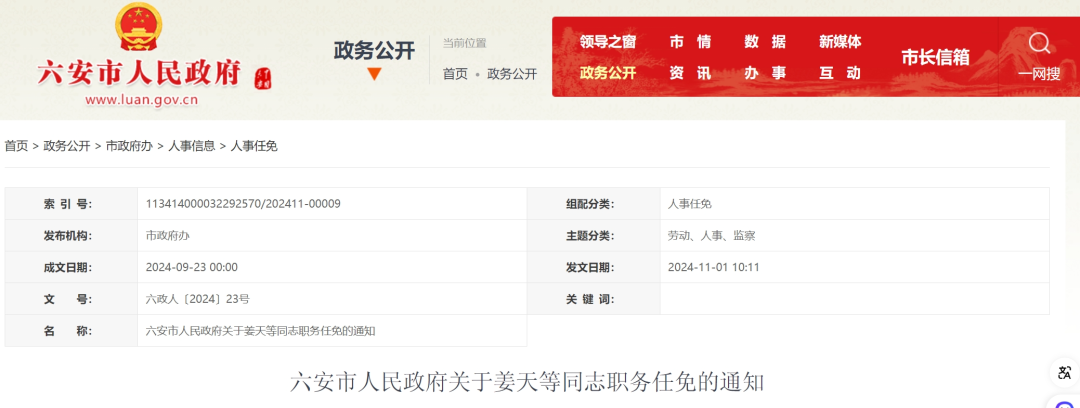The width and height of the screenshot is (1080, 408).
Task: Click the 主题分类 label cell
Action: 594,236
